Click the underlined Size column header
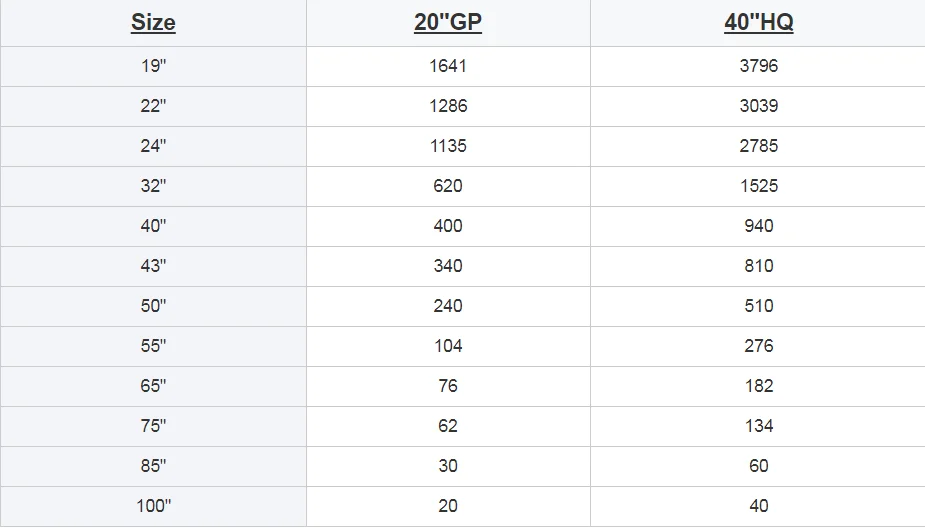This screenshot has width=925, height=528. (153, 23)
